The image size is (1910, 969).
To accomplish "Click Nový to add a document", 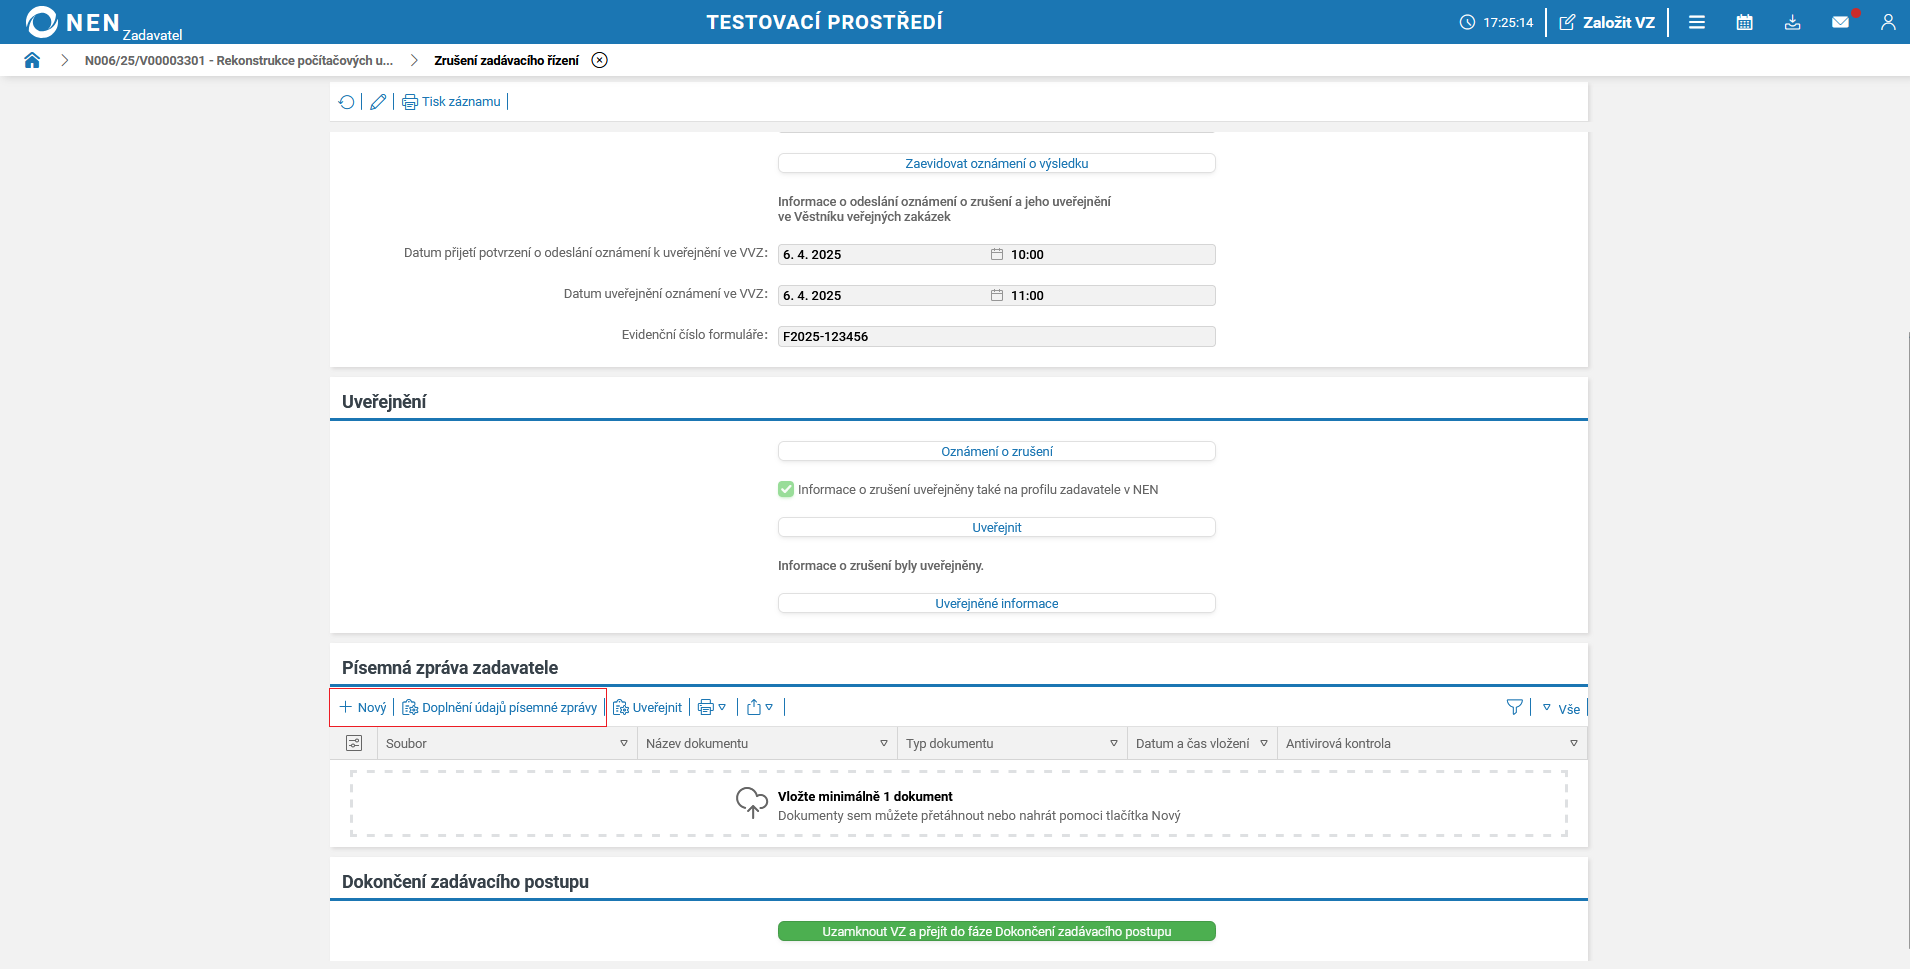I will tap(363, 708).
